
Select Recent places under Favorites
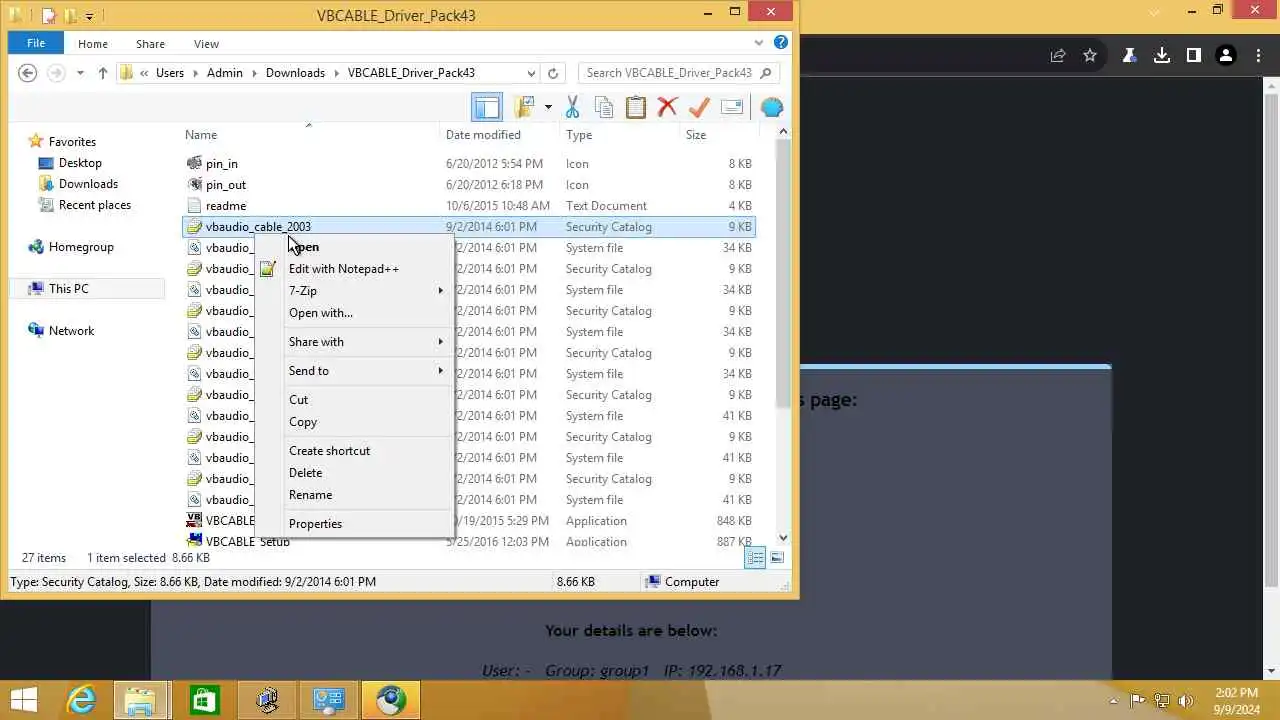95,205
